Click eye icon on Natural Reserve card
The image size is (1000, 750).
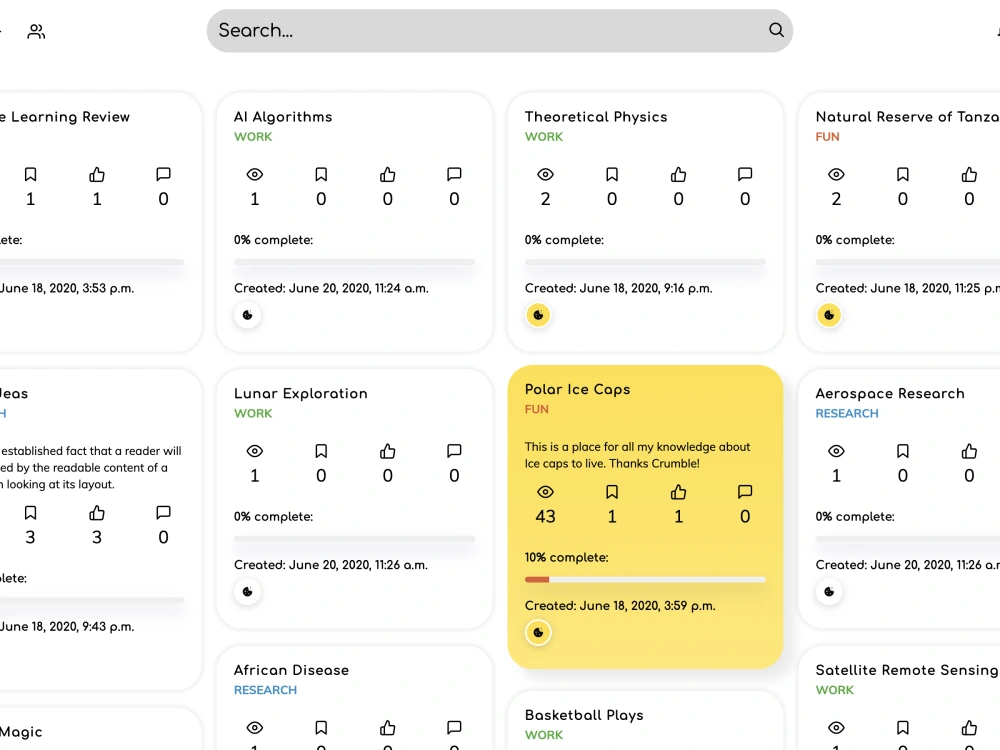[836, 174]
